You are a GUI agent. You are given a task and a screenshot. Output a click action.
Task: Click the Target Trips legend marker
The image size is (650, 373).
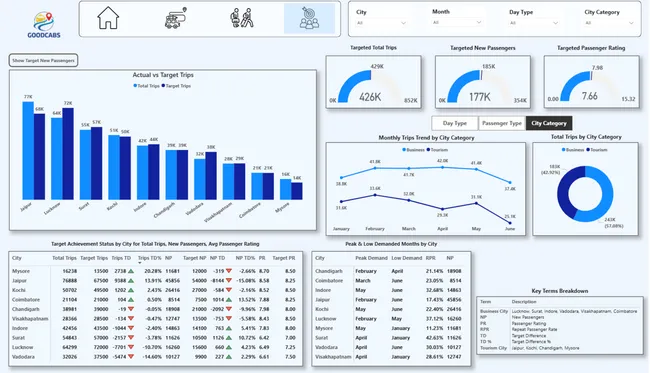(163, 86)
